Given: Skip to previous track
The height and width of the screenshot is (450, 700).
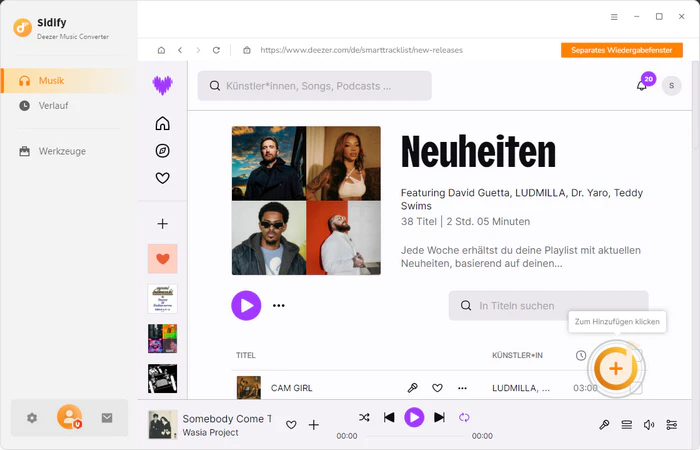Looking at the screenshot, I should [389, 417].
